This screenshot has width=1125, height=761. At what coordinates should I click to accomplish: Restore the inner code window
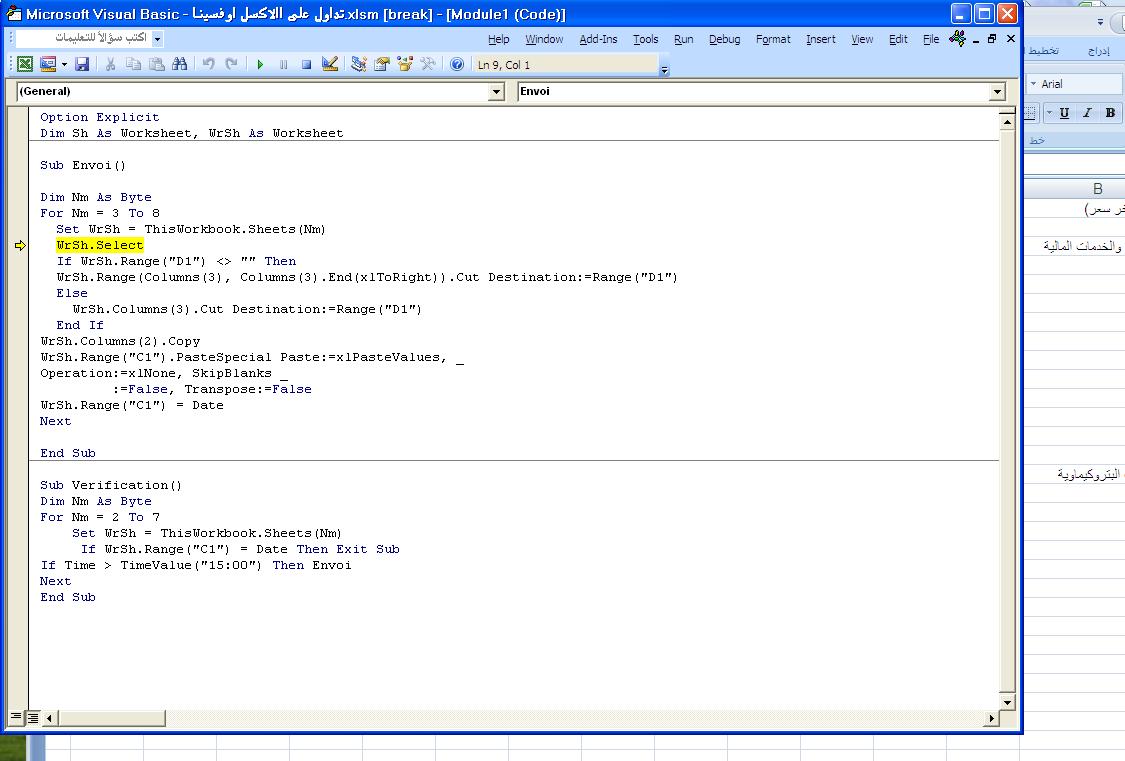pos(992,39)
